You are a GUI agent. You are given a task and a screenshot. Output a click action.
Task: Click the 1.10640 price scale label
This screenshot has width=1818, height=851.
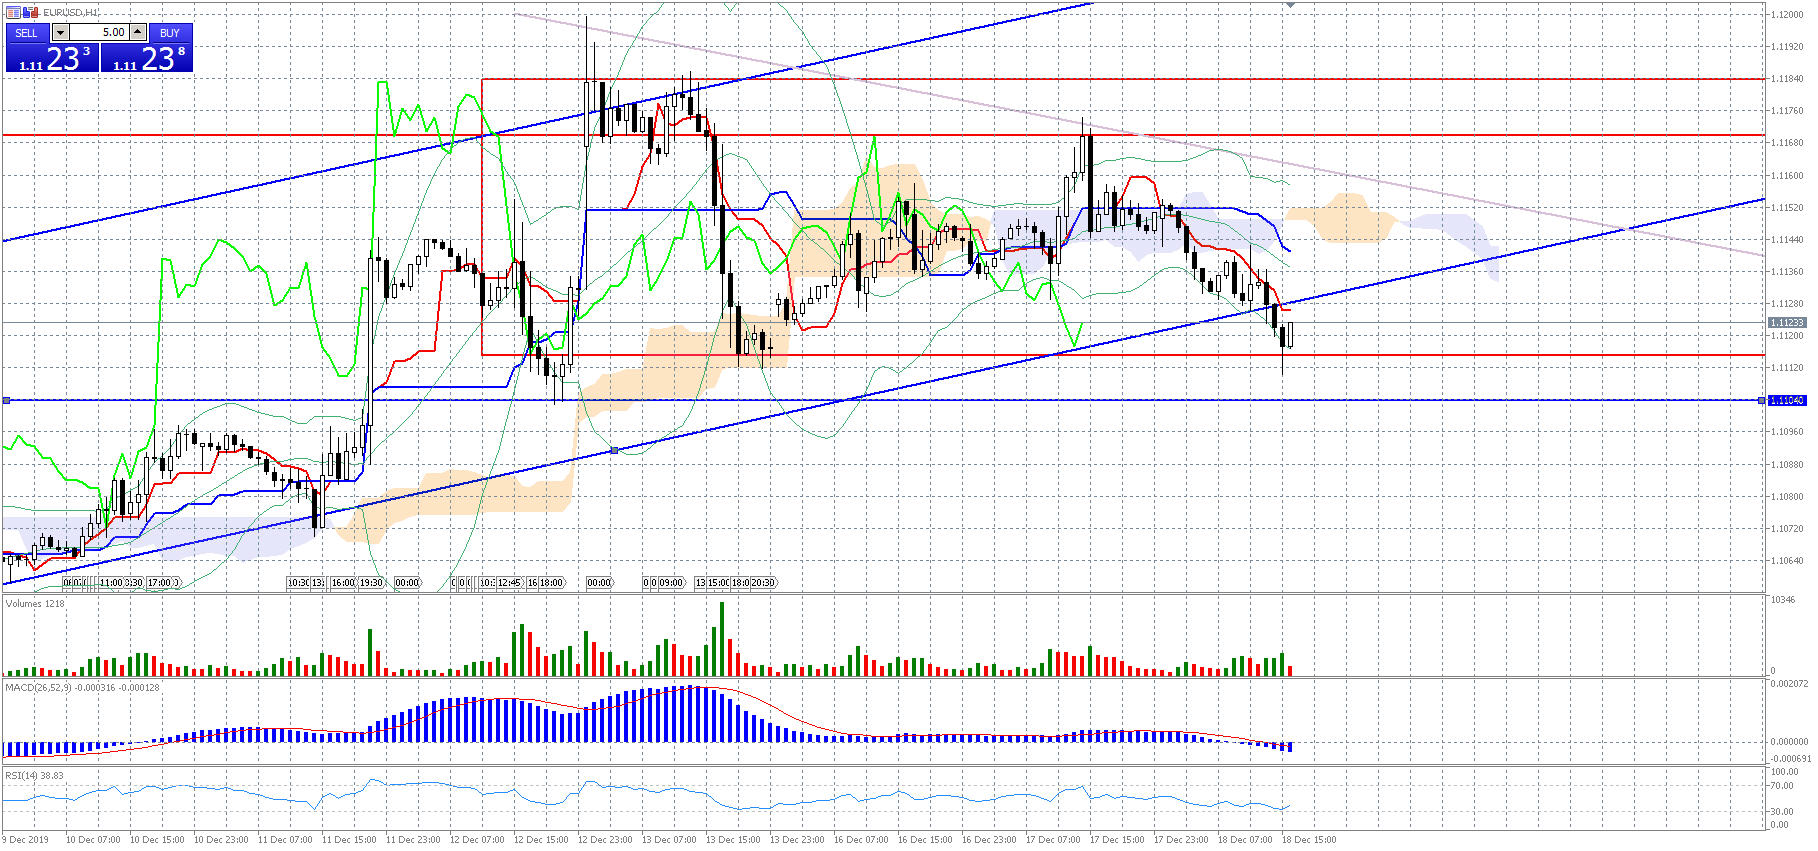tap(1787, 560)
